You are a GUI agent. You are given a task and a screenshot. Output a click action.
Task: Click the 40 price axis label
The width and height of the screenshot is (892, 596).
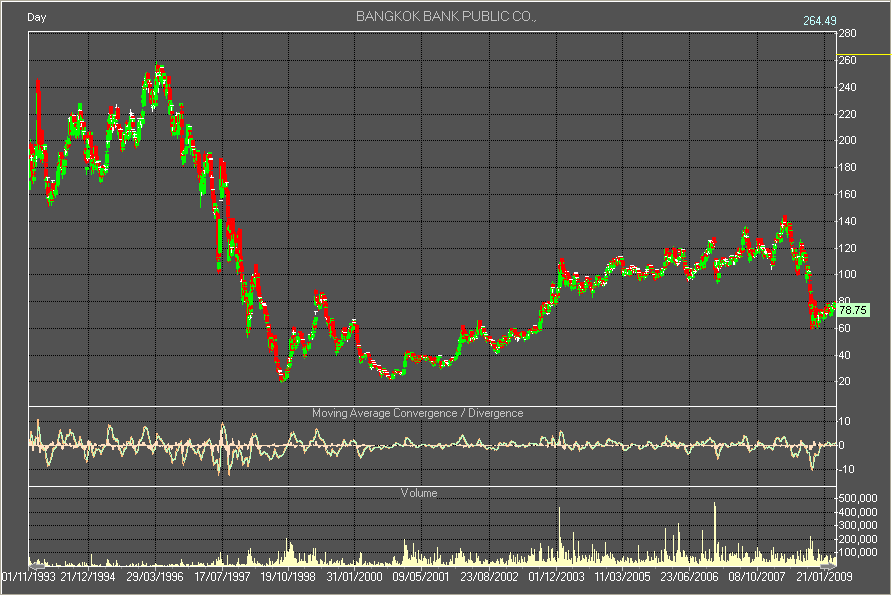845,355
